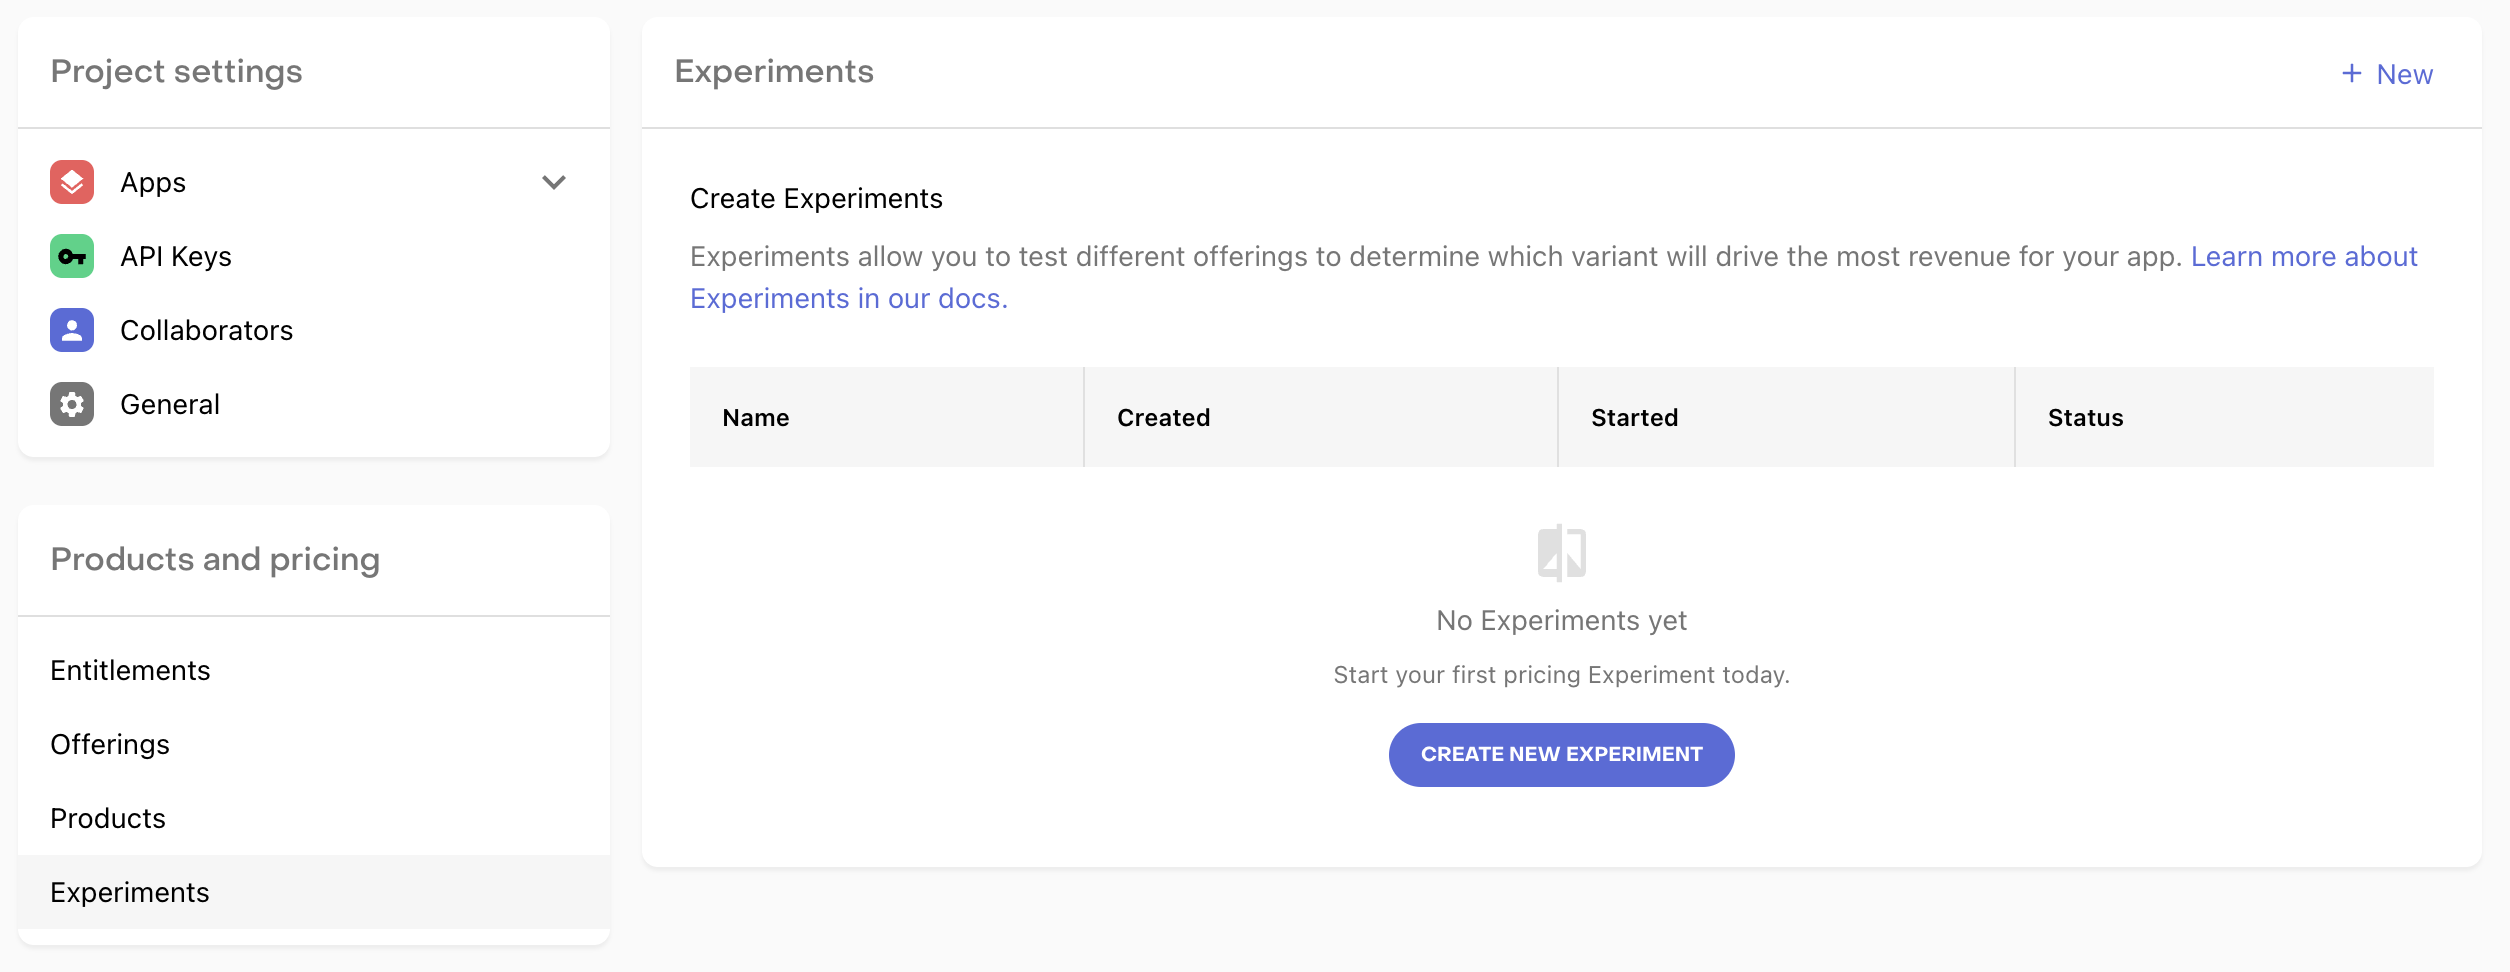This screenshot has height=972, width=2510.
Task: Open API Keys settings
Action: click(176, 256)
